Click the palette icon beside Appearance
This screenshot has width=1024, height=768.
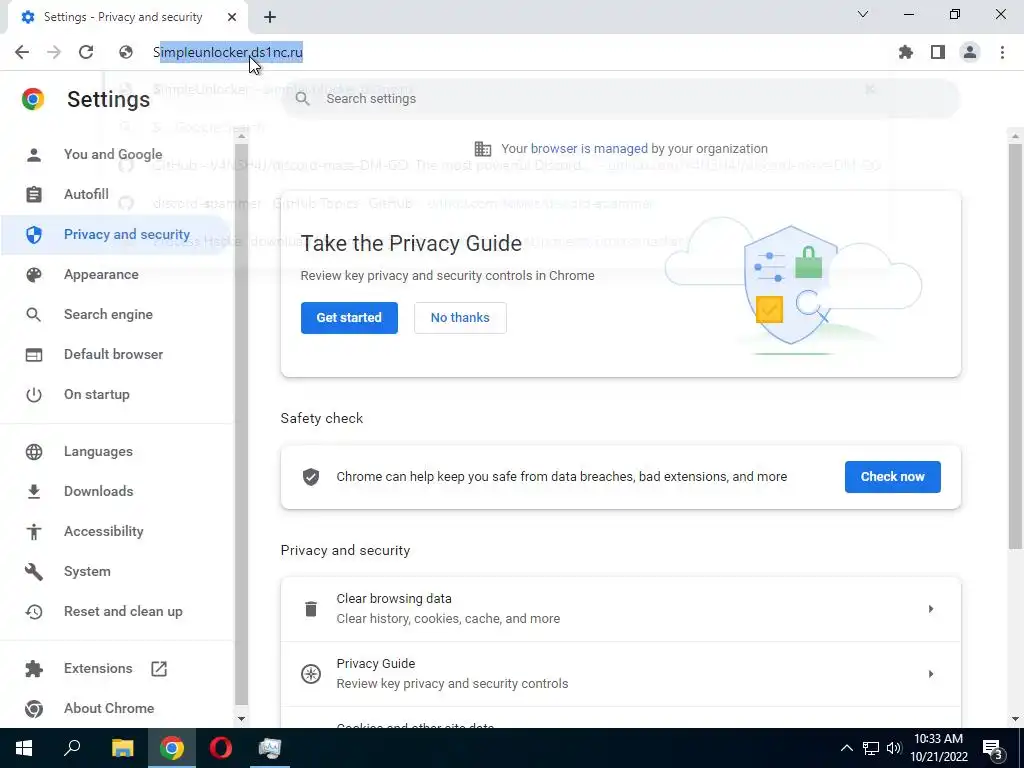tap(34, 274)
